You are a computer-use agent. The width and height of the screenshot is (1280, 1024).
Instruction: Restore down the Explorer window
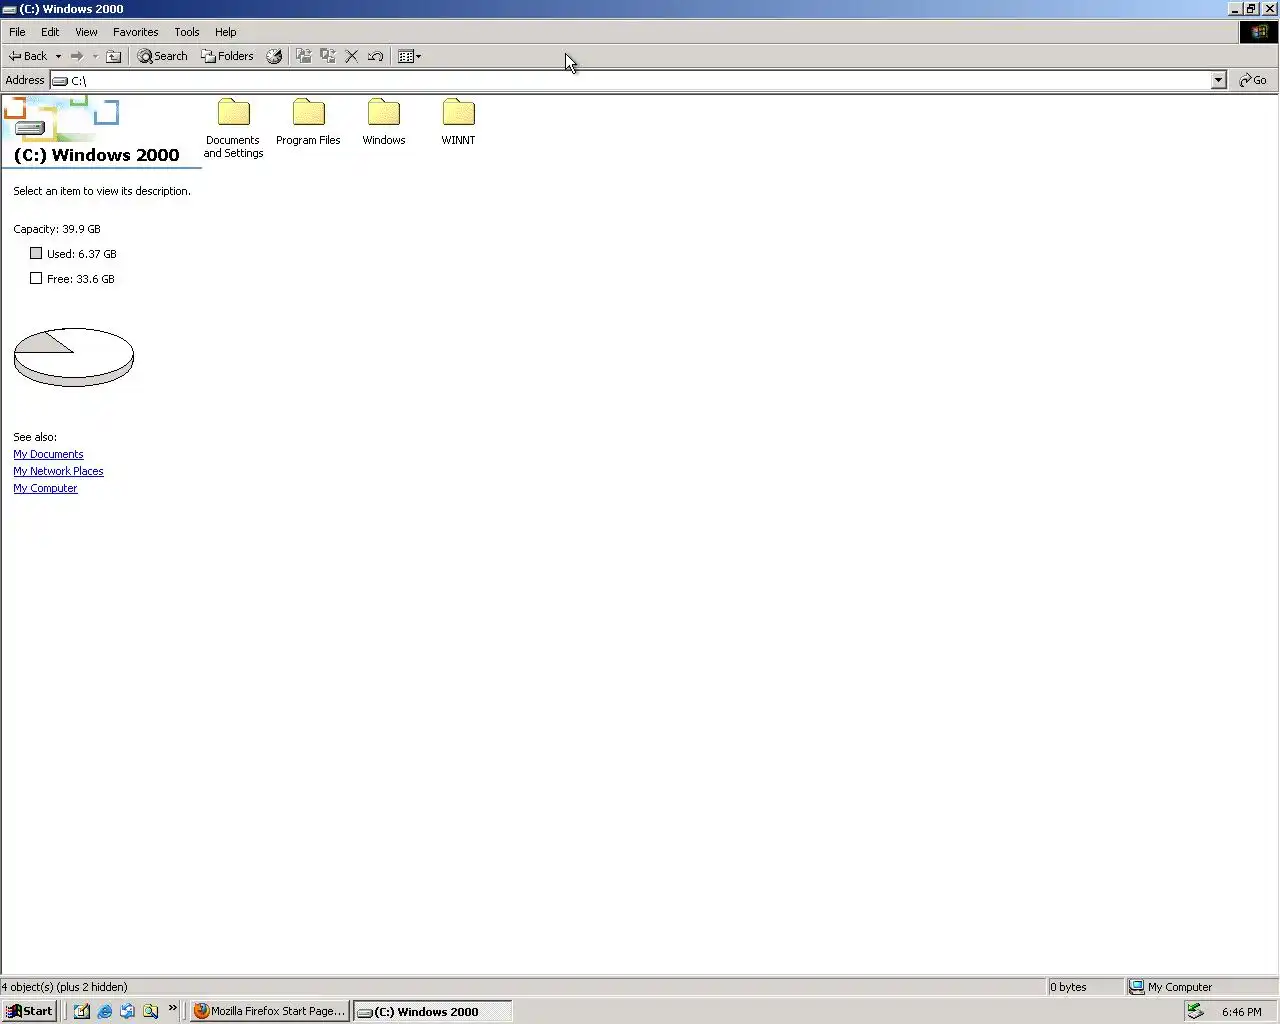[x=1251, y=9]
